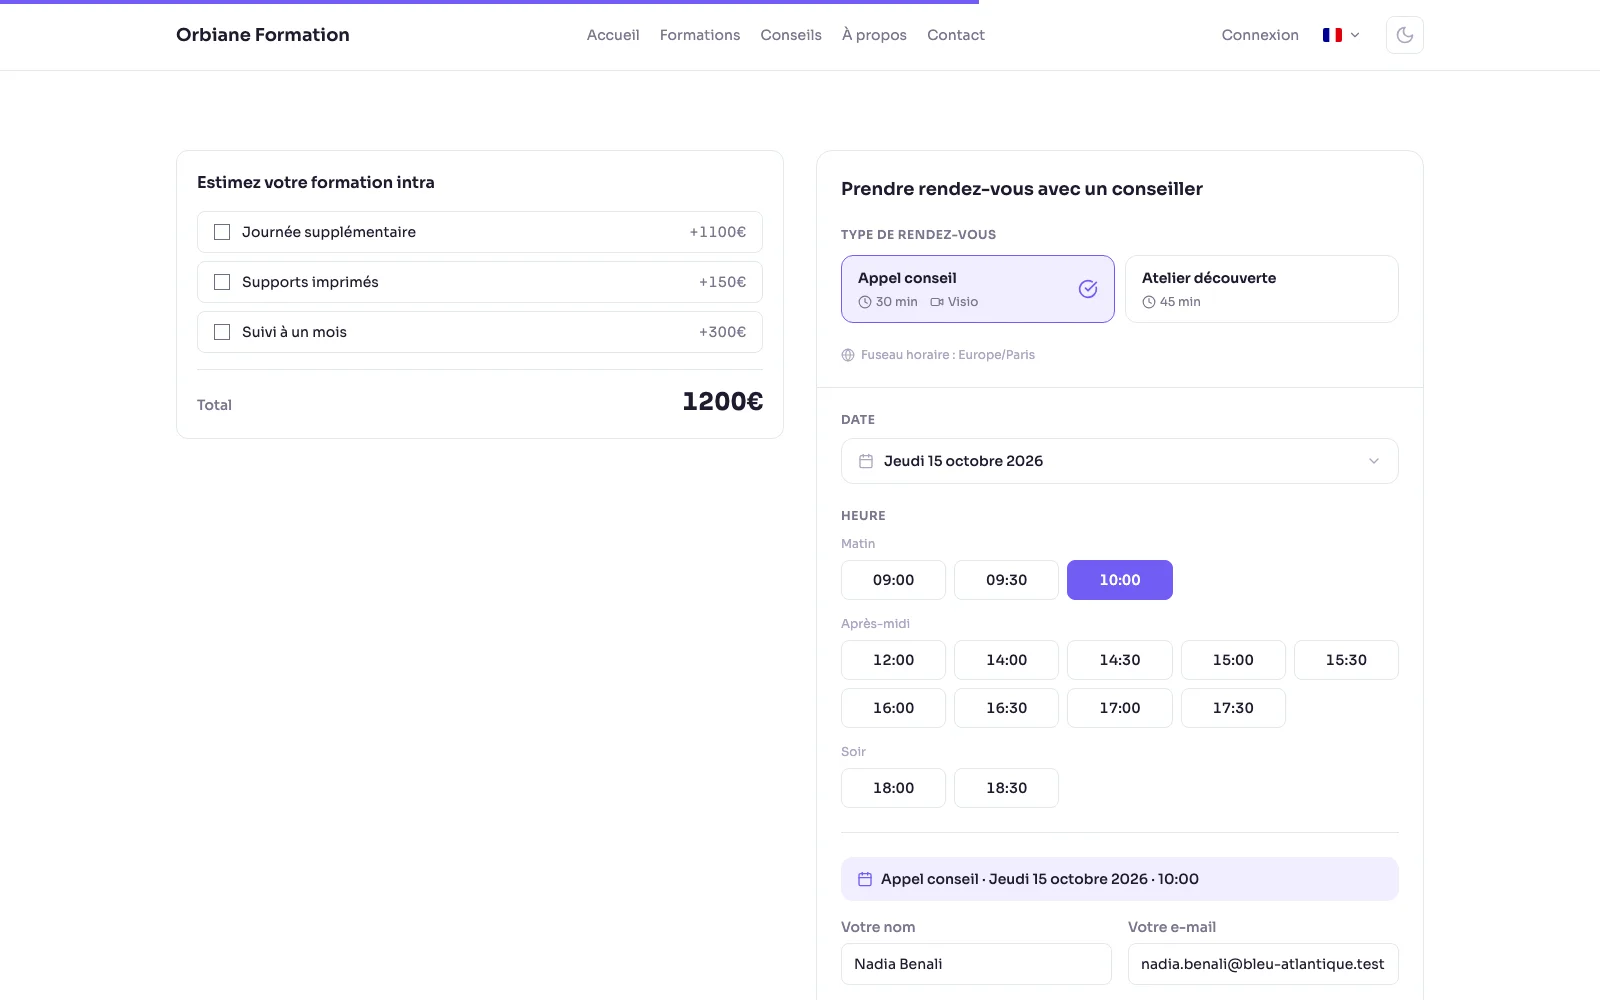The height and width of the screenshot is (1000, 1600).
Task: Check the Journée supplémentaire option
Action: click(x=222, y=232)
